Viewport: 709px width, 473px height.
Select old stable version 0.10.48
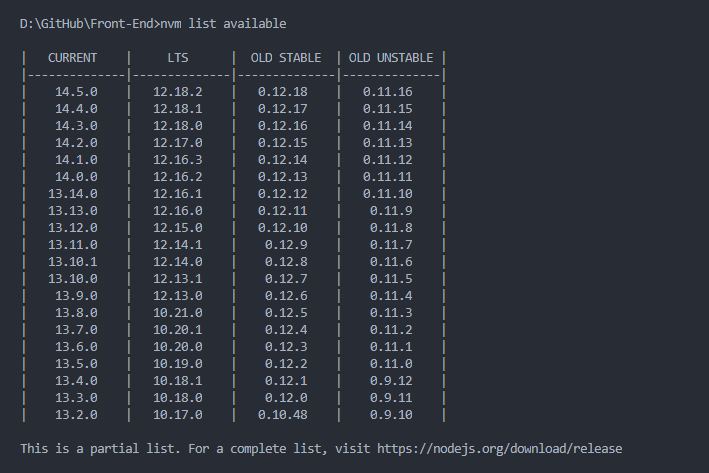click(283, 414)
